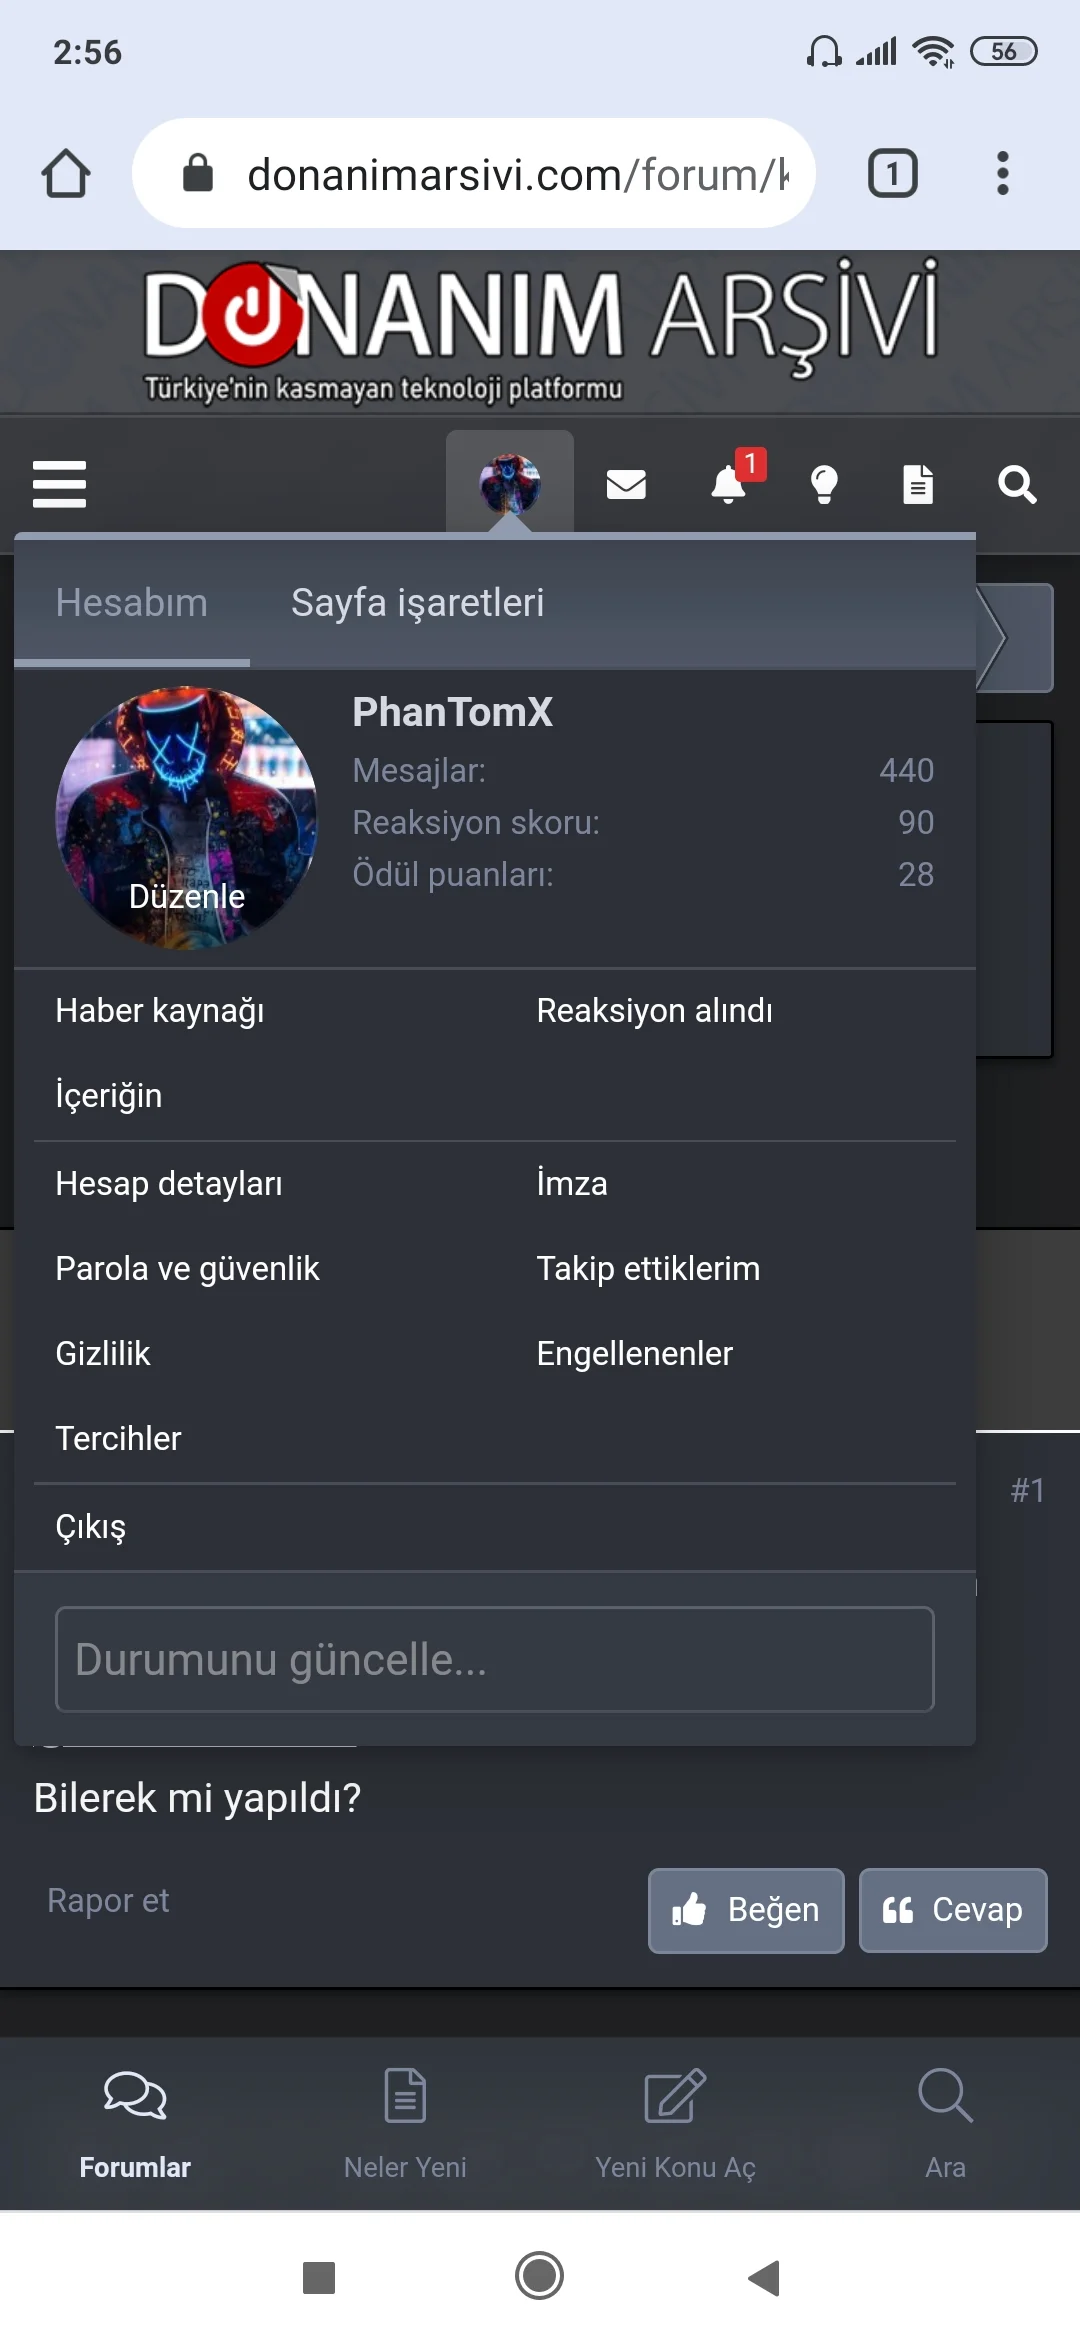Open the browser tab switcher

(892, 174)
